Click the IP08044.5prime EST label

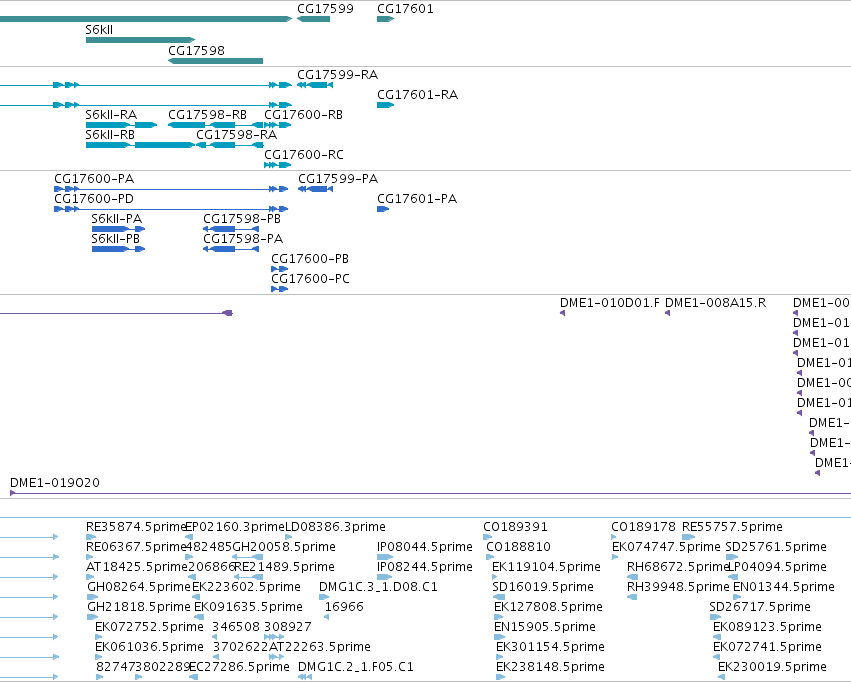pos(425,547)
